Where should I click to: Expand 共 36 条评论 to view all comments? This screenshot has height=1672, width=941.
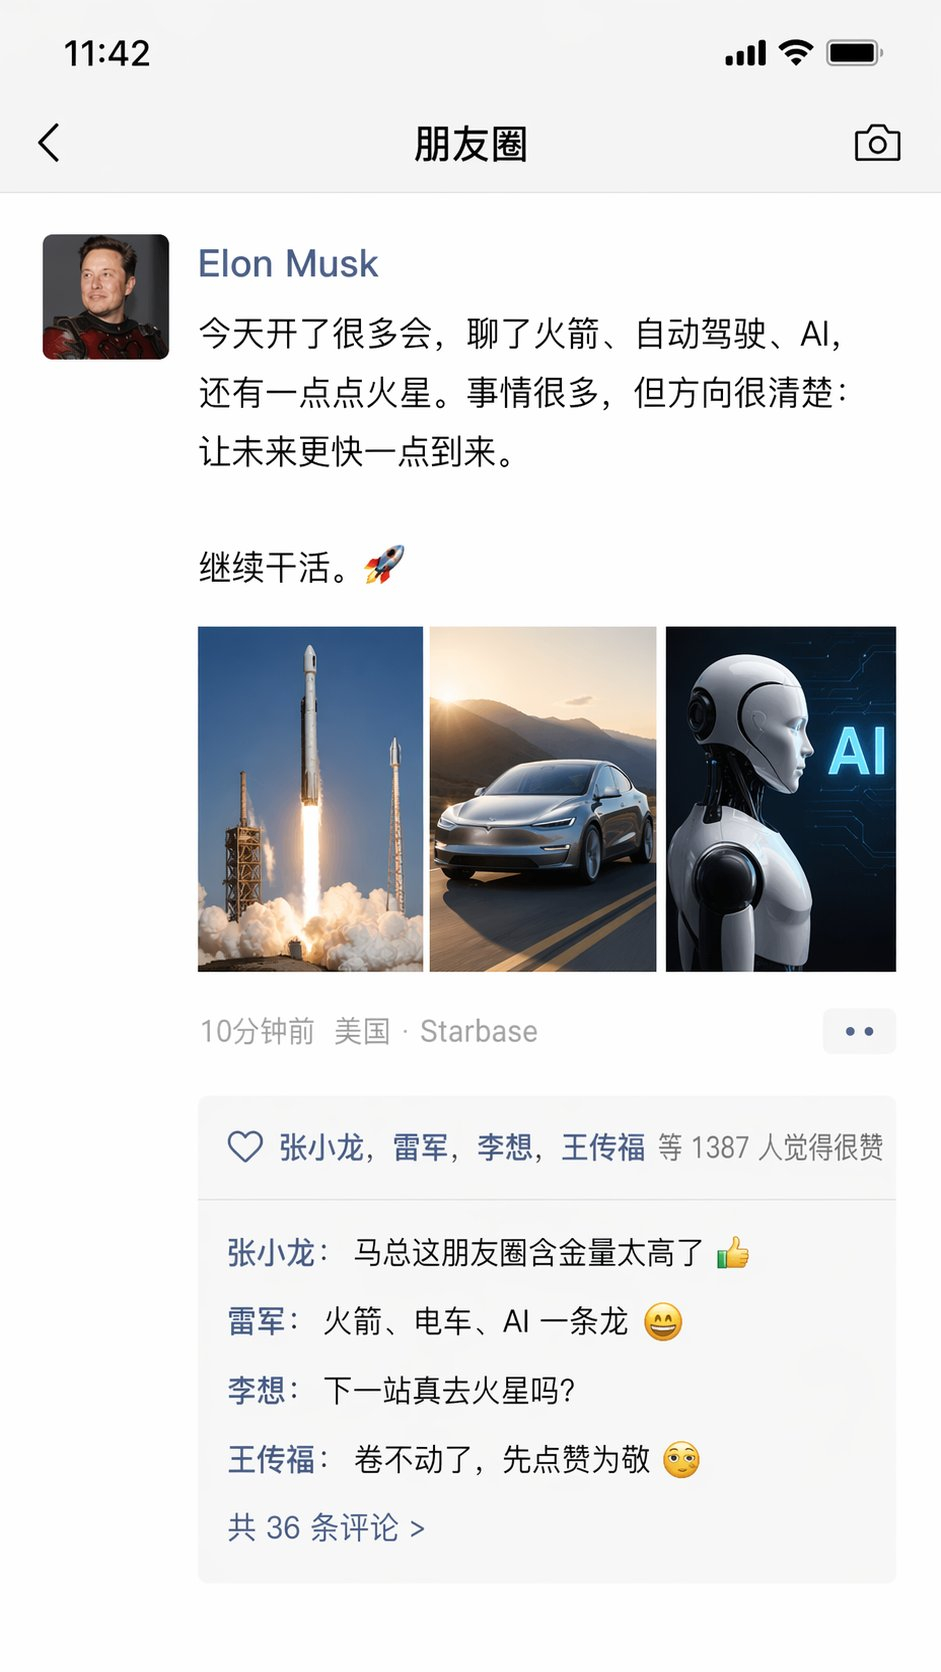(x=327, y=1528)
